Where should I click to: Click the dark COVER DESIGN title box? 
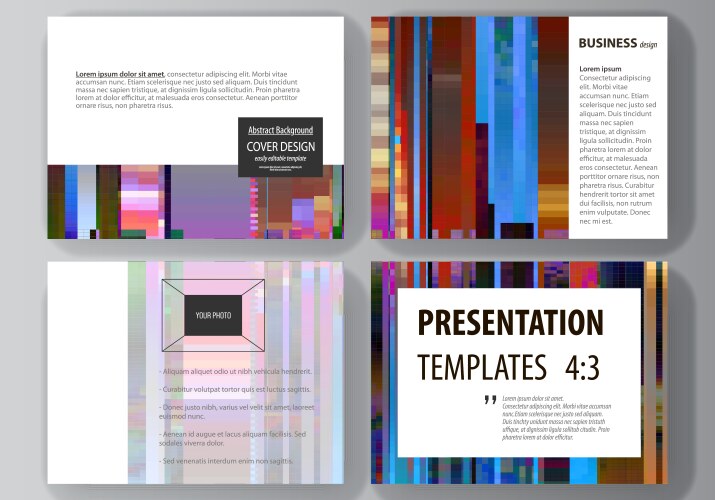tap(280, 148)
